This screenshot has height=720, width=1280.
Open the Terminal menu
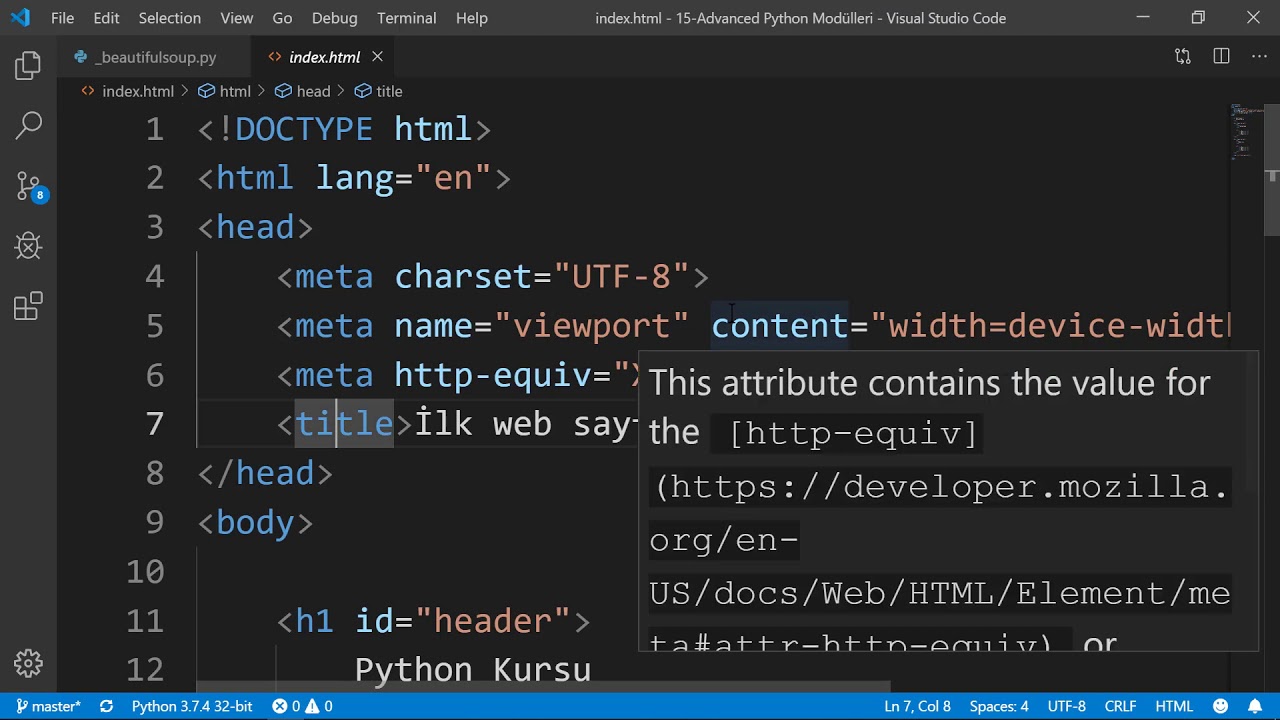point(406,18)
